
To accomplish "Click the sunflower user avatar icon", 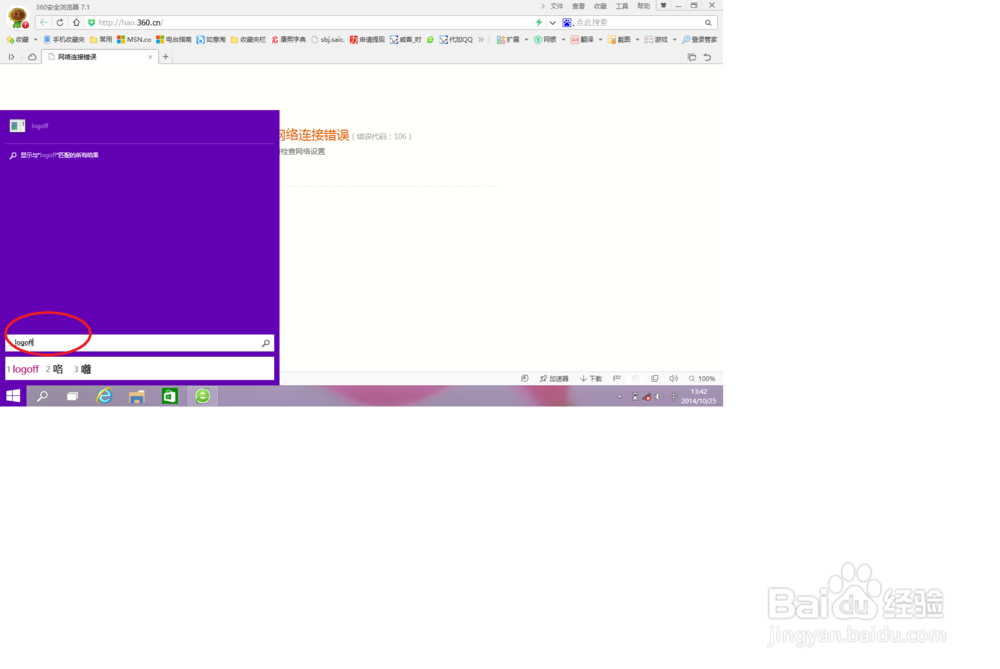I will [17, 17].
